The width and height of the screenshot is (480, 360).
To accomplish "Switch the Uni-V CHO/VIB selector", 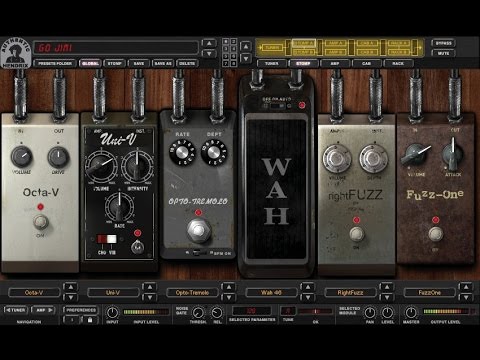I will (x=107, y=239).
